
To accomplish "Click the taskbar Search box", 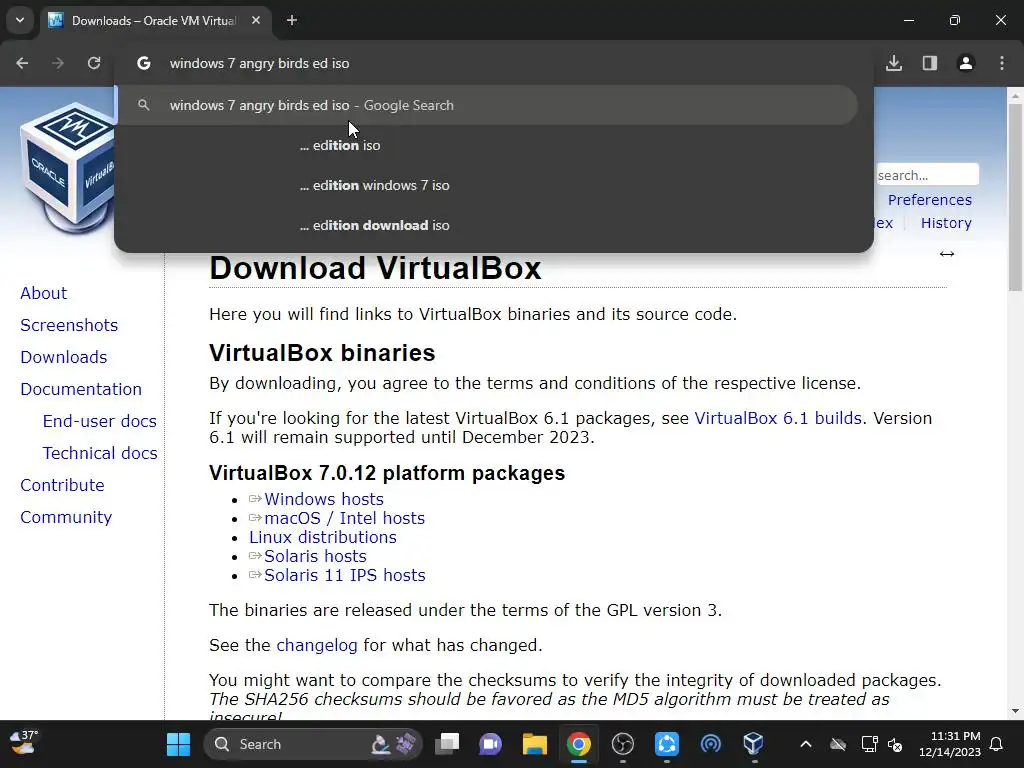I will 313,744.
